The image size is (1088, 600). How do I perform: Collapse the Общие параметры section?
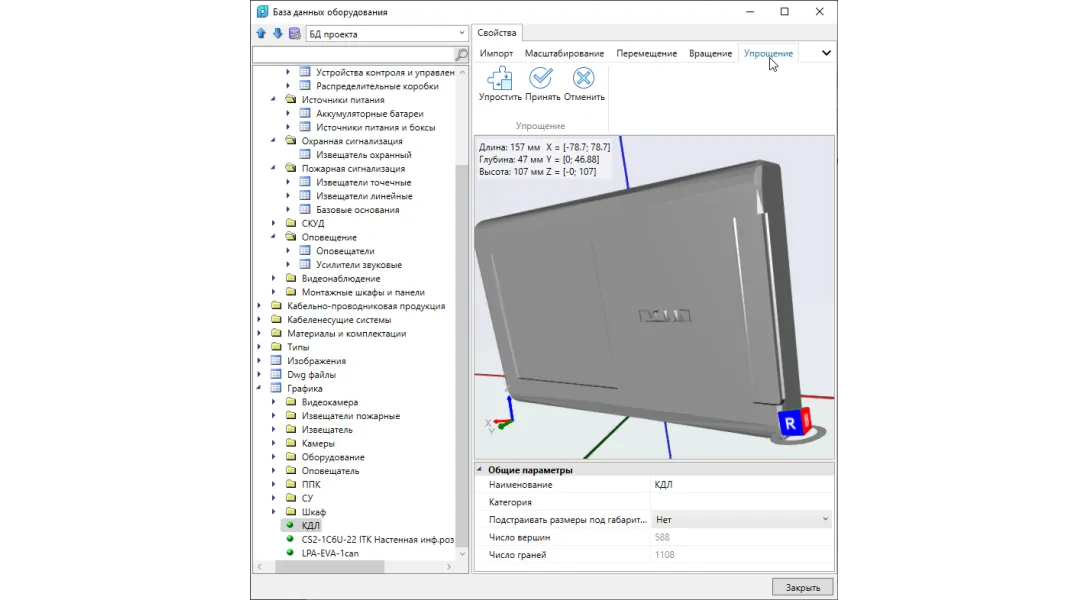coord(480,469)
